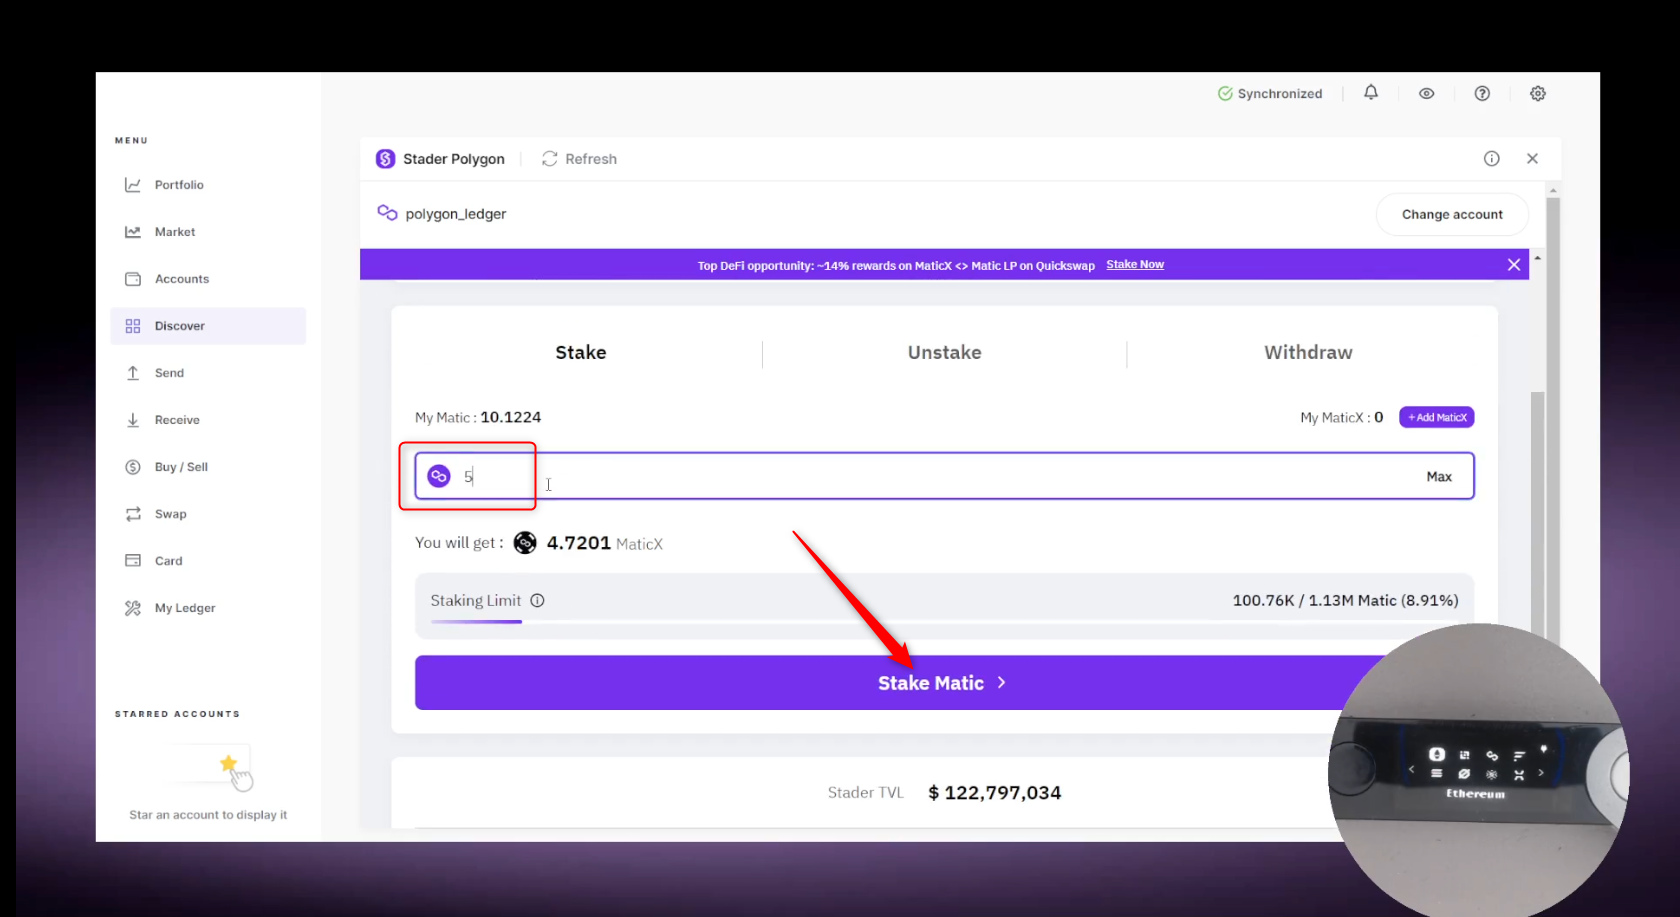Open Market in the sidebar menu
1680x917 pixels.
[174, 232]
